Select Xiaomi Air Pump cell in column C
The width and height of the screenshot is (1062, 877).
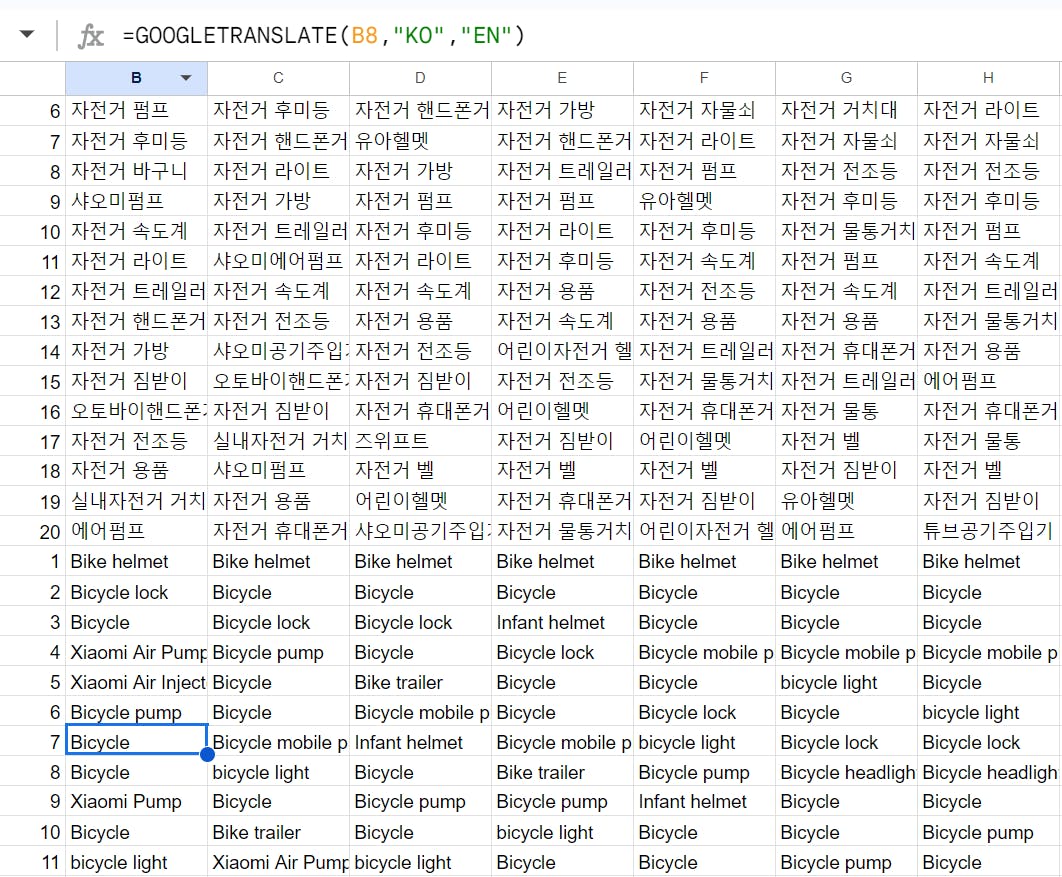point(278,862)
